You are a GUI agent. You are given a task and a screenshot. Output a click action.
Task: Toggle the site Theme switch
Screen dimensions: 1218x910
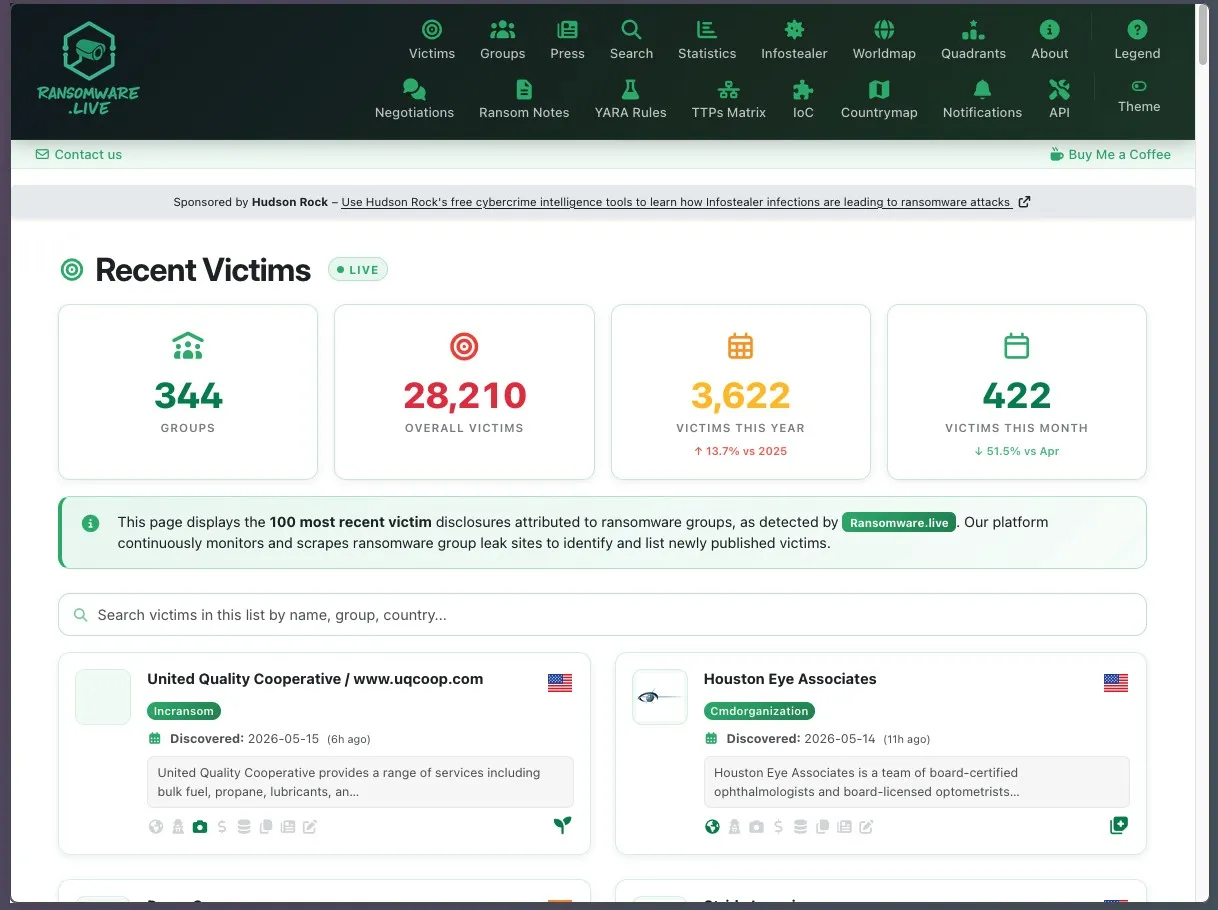1139,97
